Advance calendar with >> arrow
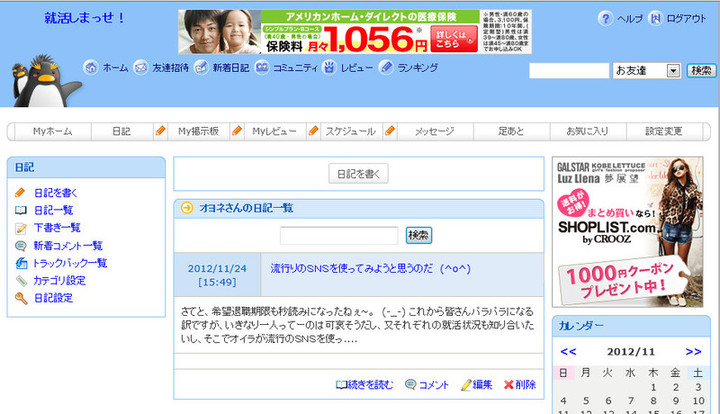This screenshot has height=414, width=720. [x=693, y=351]
